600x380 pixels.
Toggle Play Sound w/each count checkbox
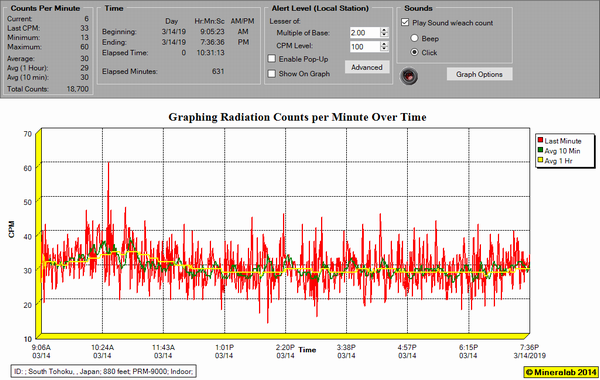(x=405, y=23)
